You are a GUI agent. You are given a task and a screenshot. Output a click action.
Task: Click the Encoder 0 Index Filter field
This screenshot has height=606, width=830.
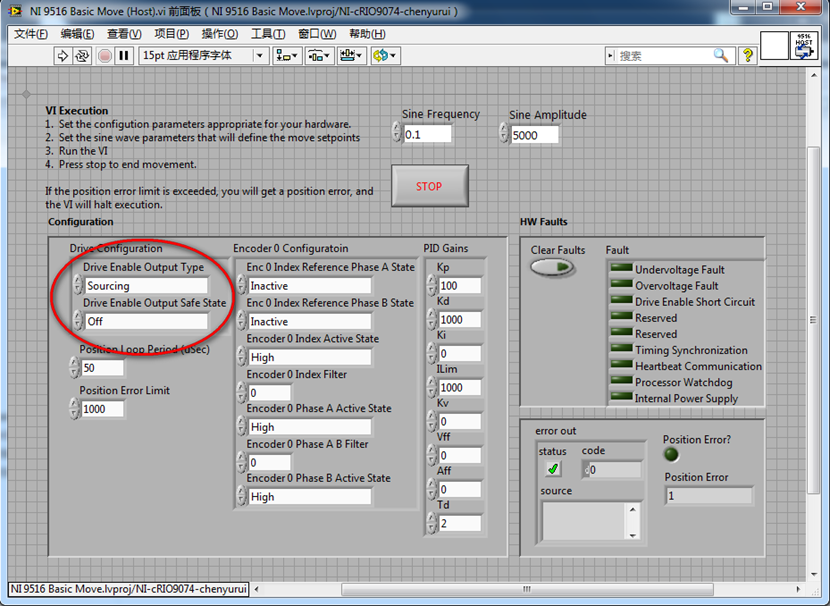click(269, 392)
